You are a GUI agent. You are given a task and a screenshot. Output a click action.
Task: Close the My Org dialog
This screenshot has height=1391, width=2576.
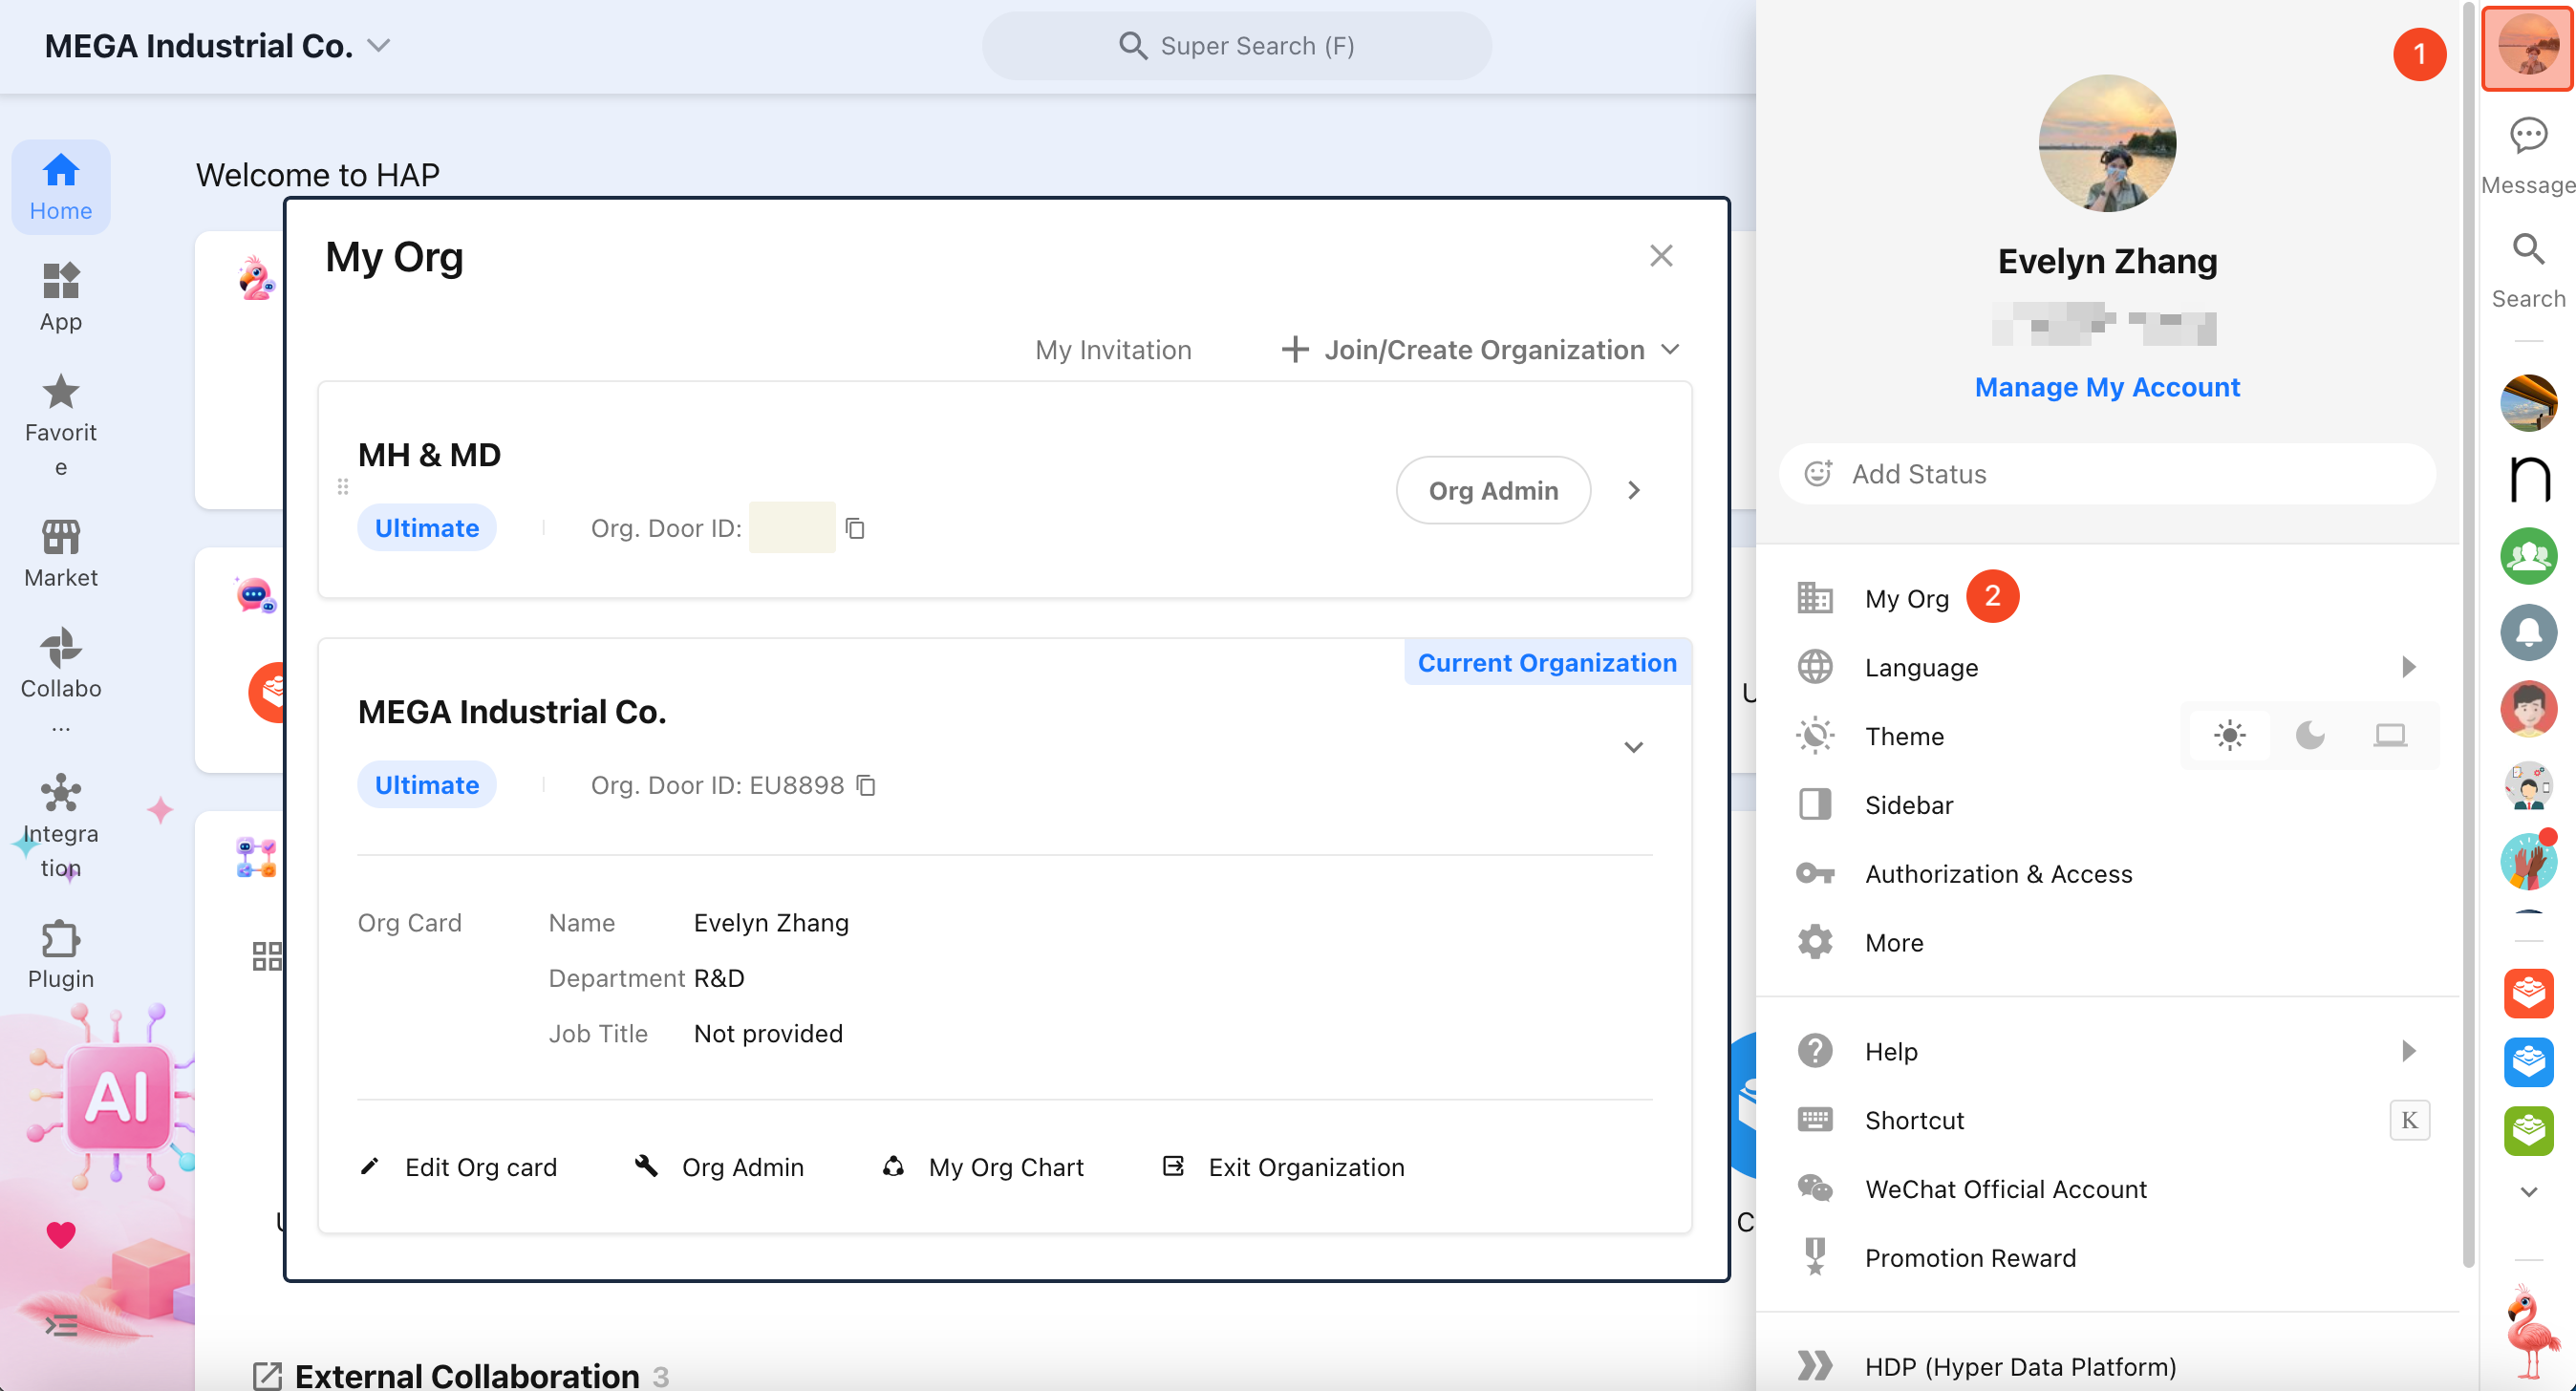[x=1661, y=256]
